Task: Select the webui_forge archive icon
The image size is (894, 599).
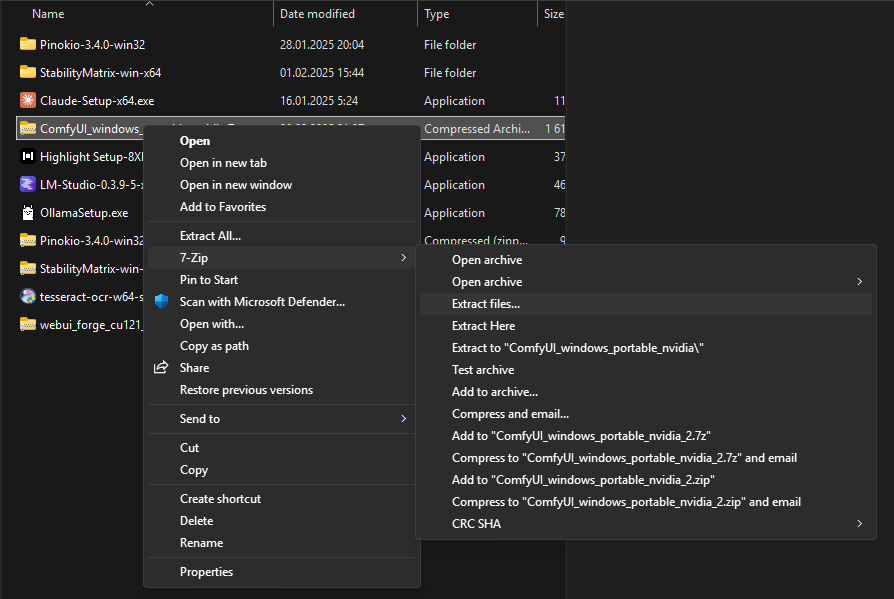Action: 28,324
